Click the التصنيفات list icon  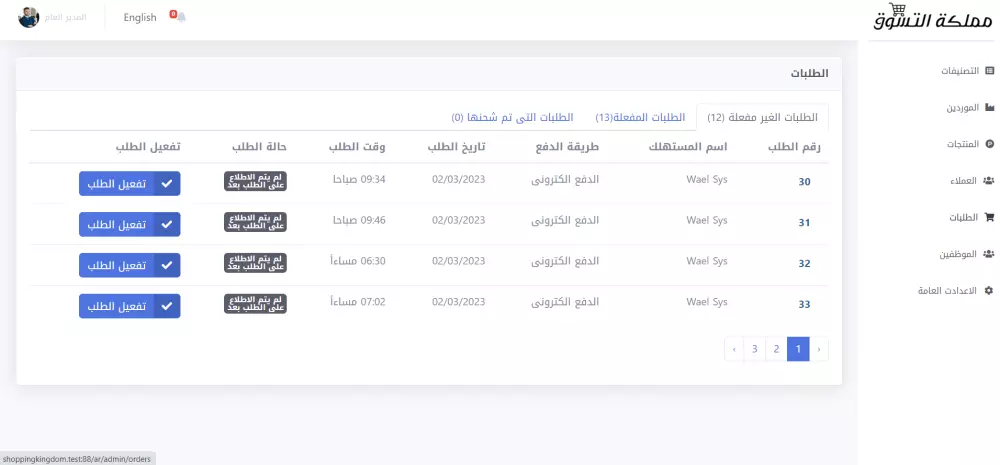coord(989,70)
